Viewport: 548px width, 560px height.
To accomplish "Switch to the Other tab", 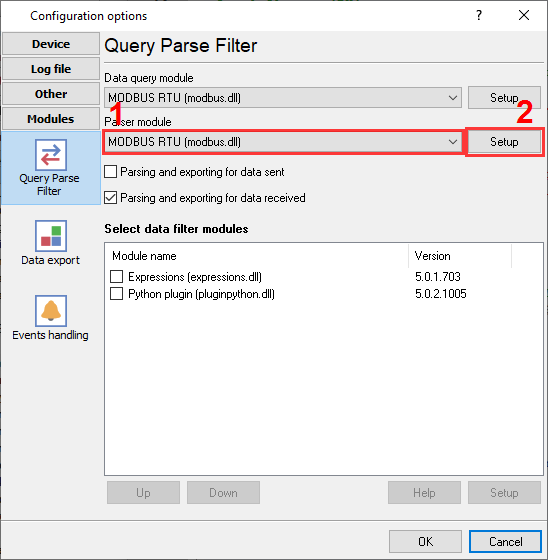I will tap(51, 94).
